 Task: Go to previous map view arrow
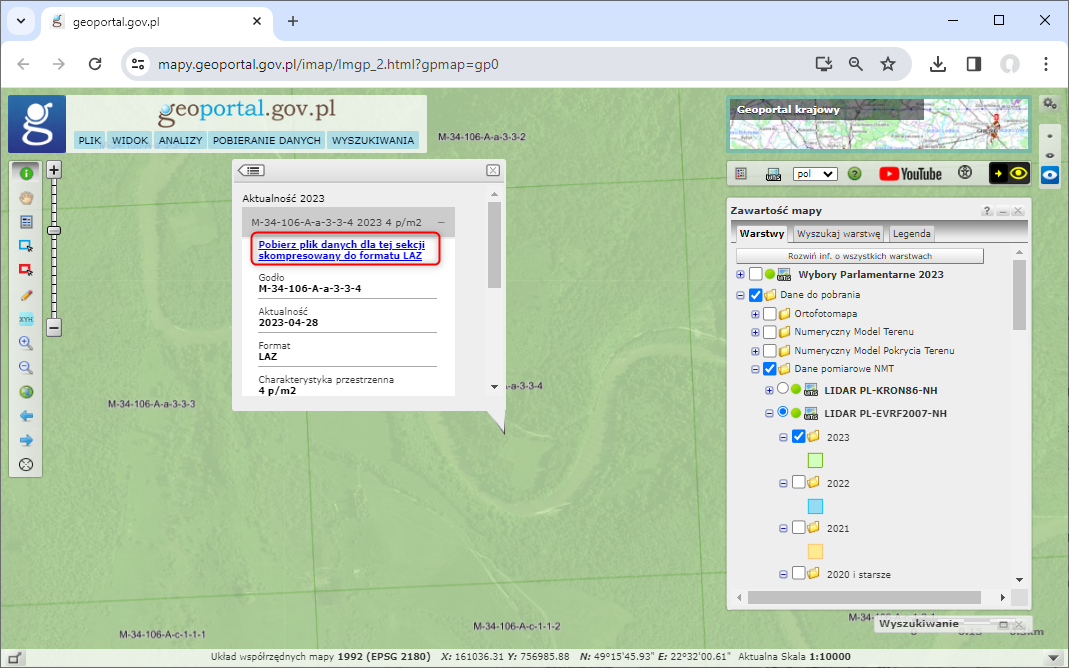tap(26, 416)
